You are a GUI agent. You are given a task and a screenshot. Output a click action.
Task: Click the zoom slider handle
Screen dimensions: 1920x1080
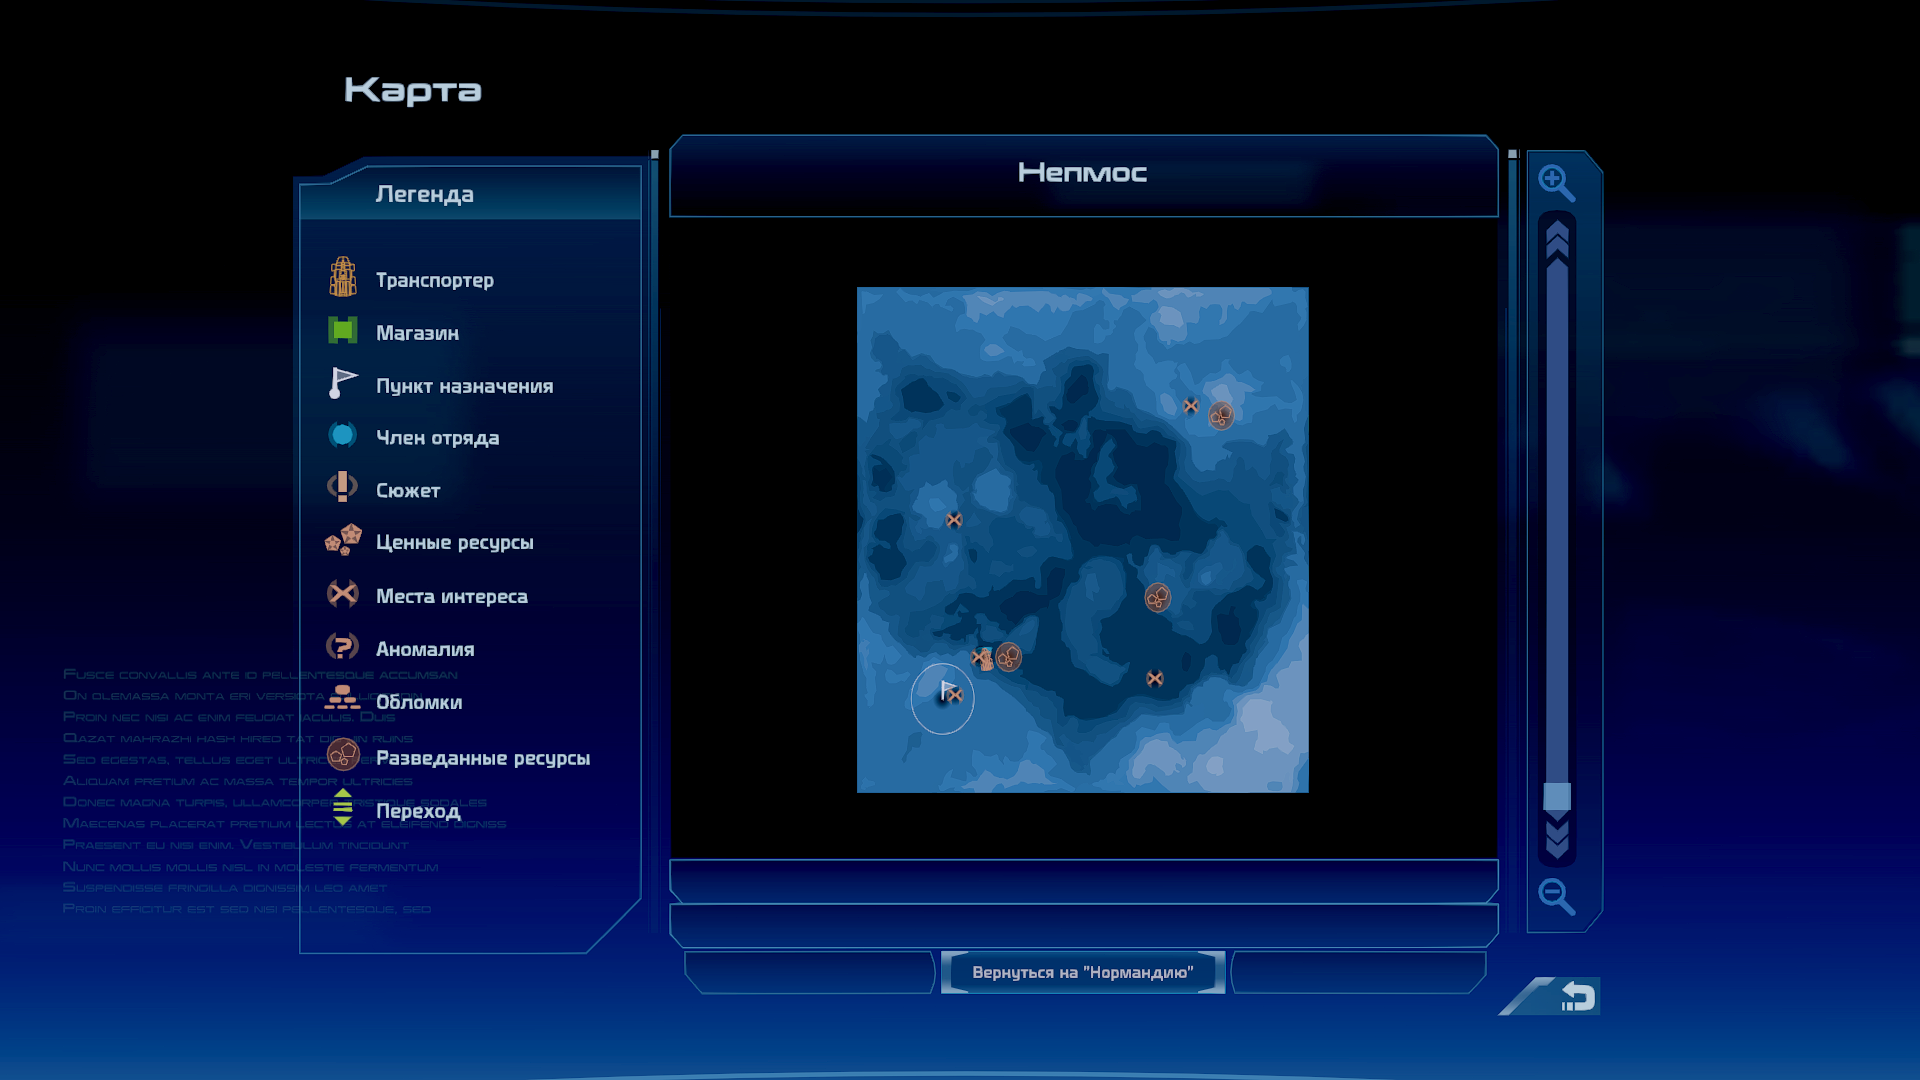point(1557,797)
